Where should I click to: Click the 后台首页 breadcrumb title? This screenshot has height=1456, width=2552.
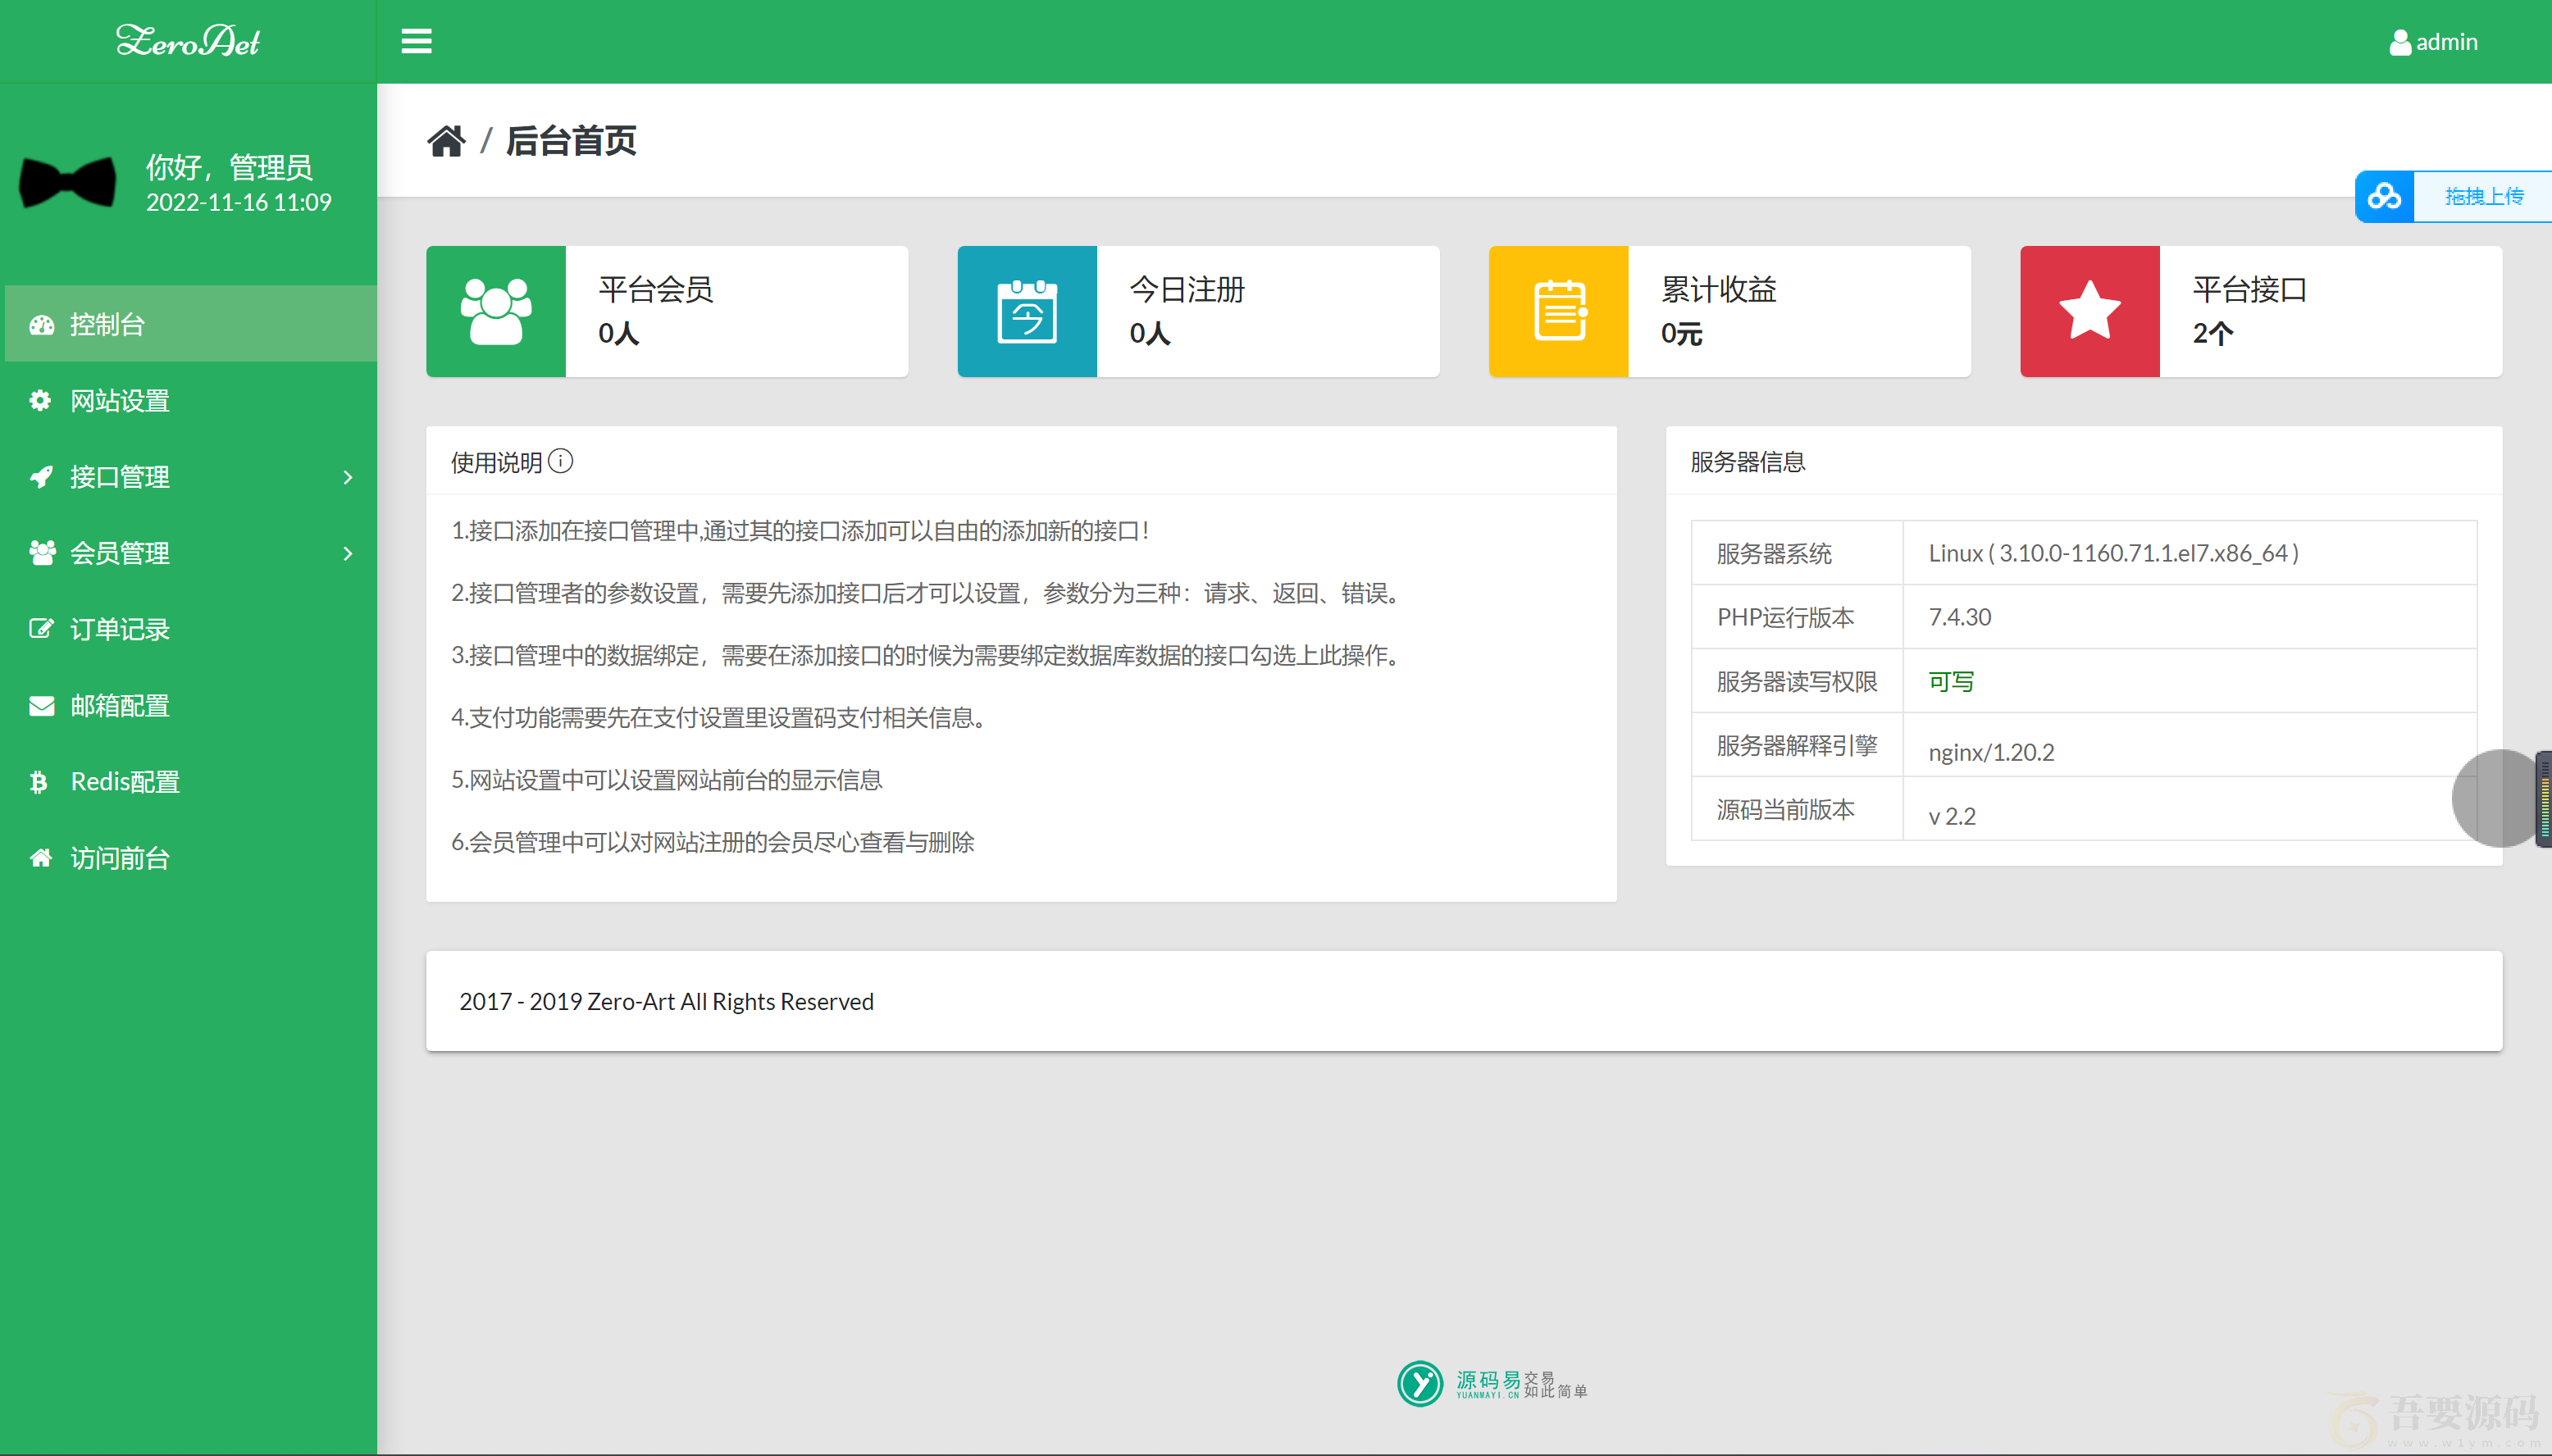click(x=571, y=141)
